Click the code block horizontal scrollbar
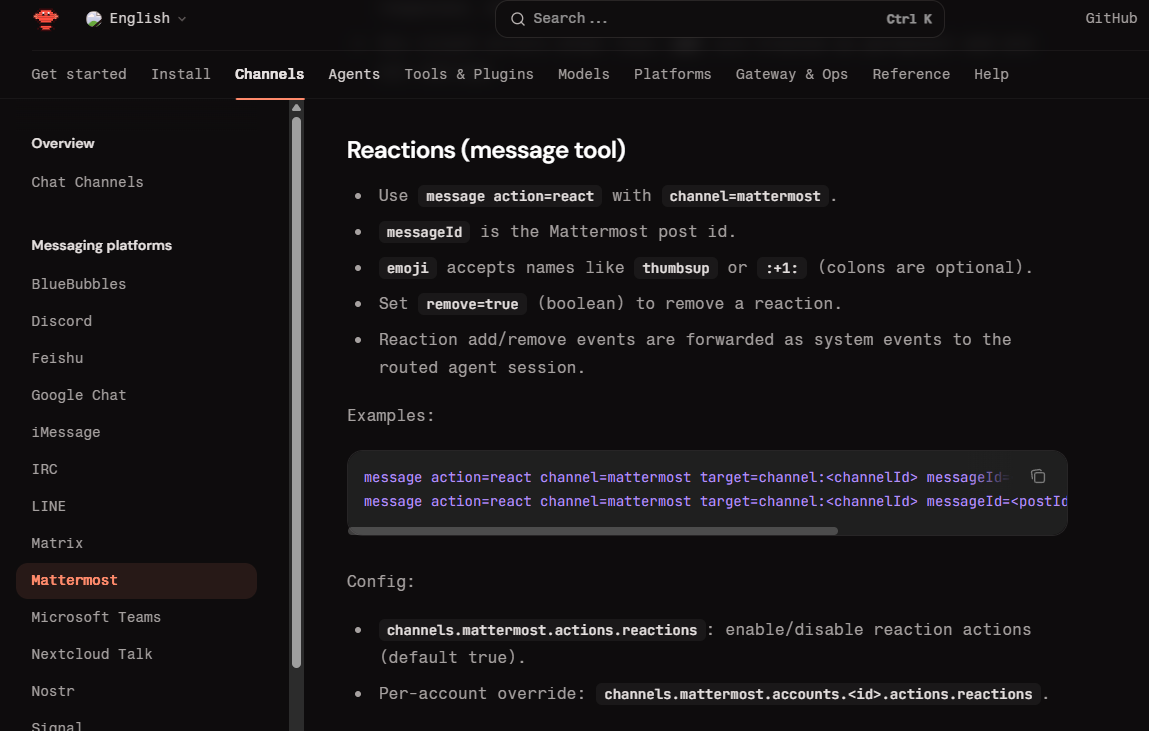Image resolution: width=1149 pixels, height=731 pixels. point(593,531)
